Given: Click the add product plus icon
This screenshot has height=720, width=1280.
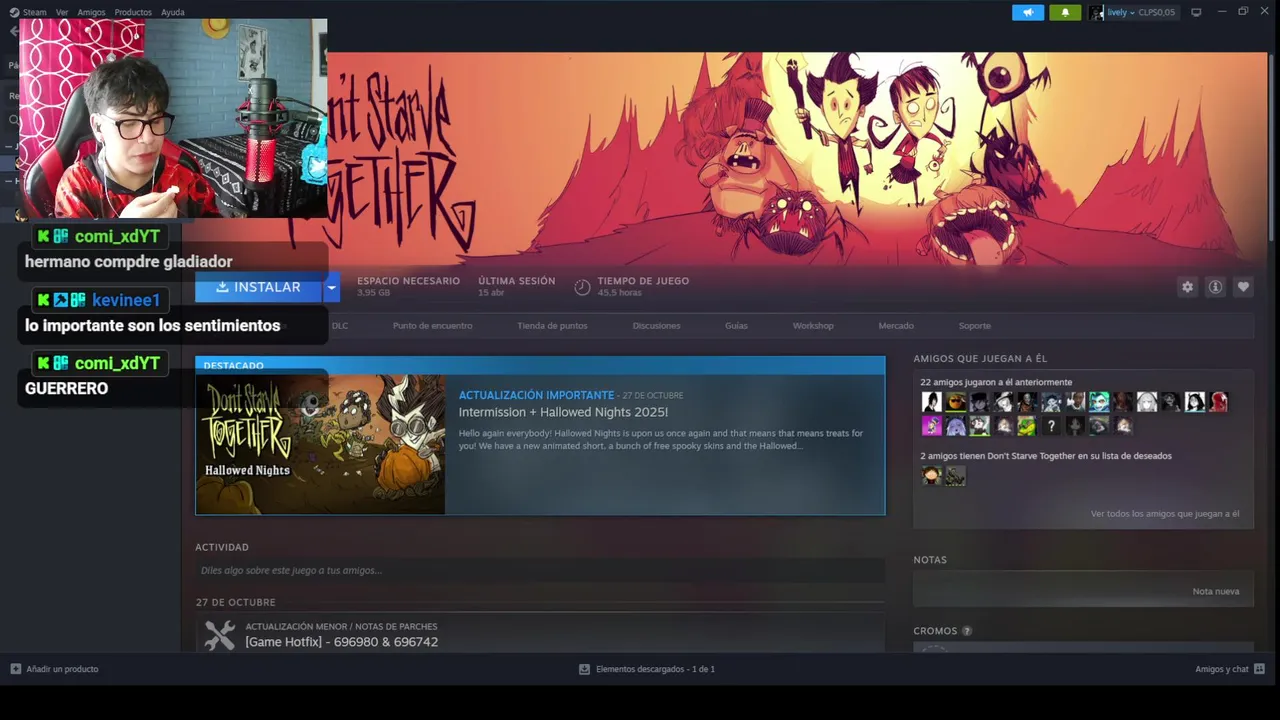Looking at the screenshot, I should tap(15, 669).
